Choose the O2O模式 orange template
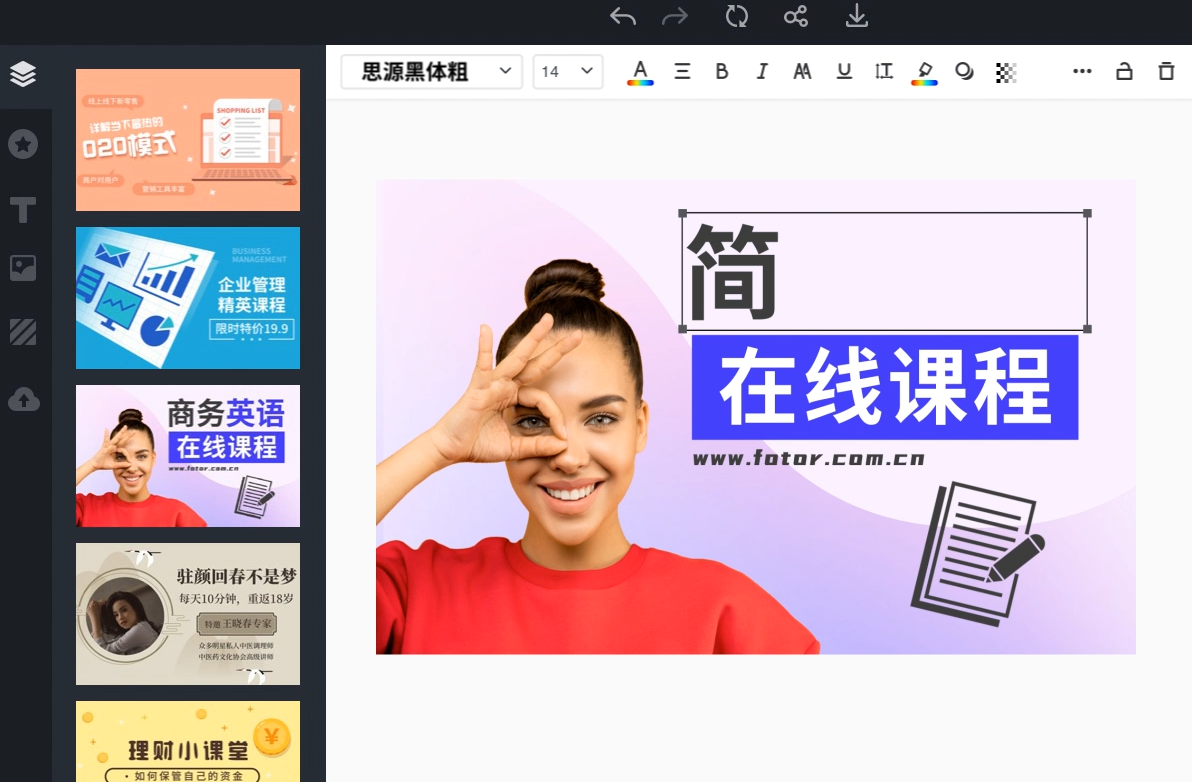 click(x=188, y=140)
